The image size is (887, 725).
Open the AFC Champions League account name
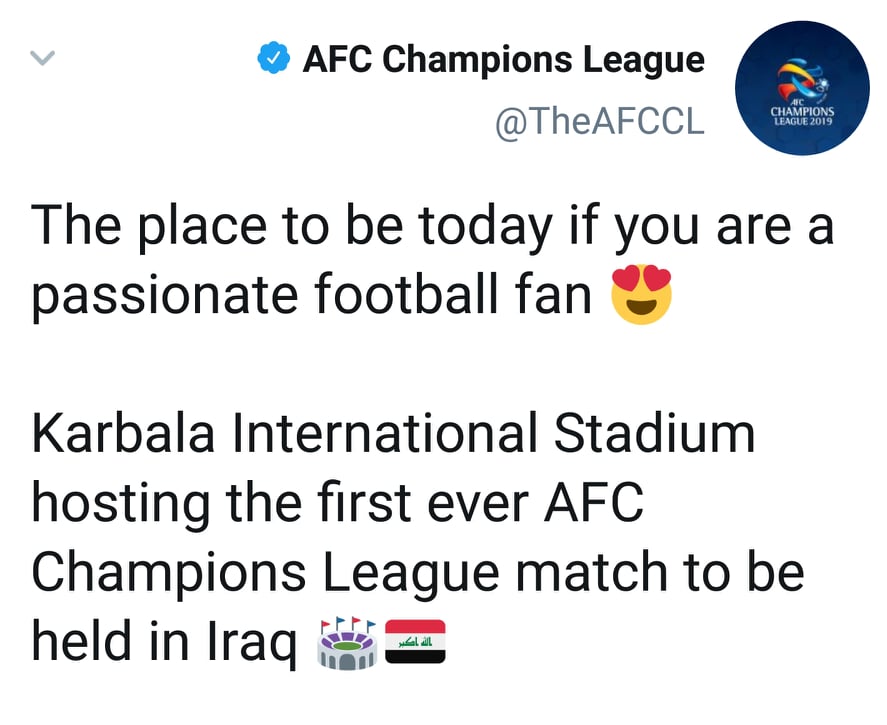[x=503, y=60]
